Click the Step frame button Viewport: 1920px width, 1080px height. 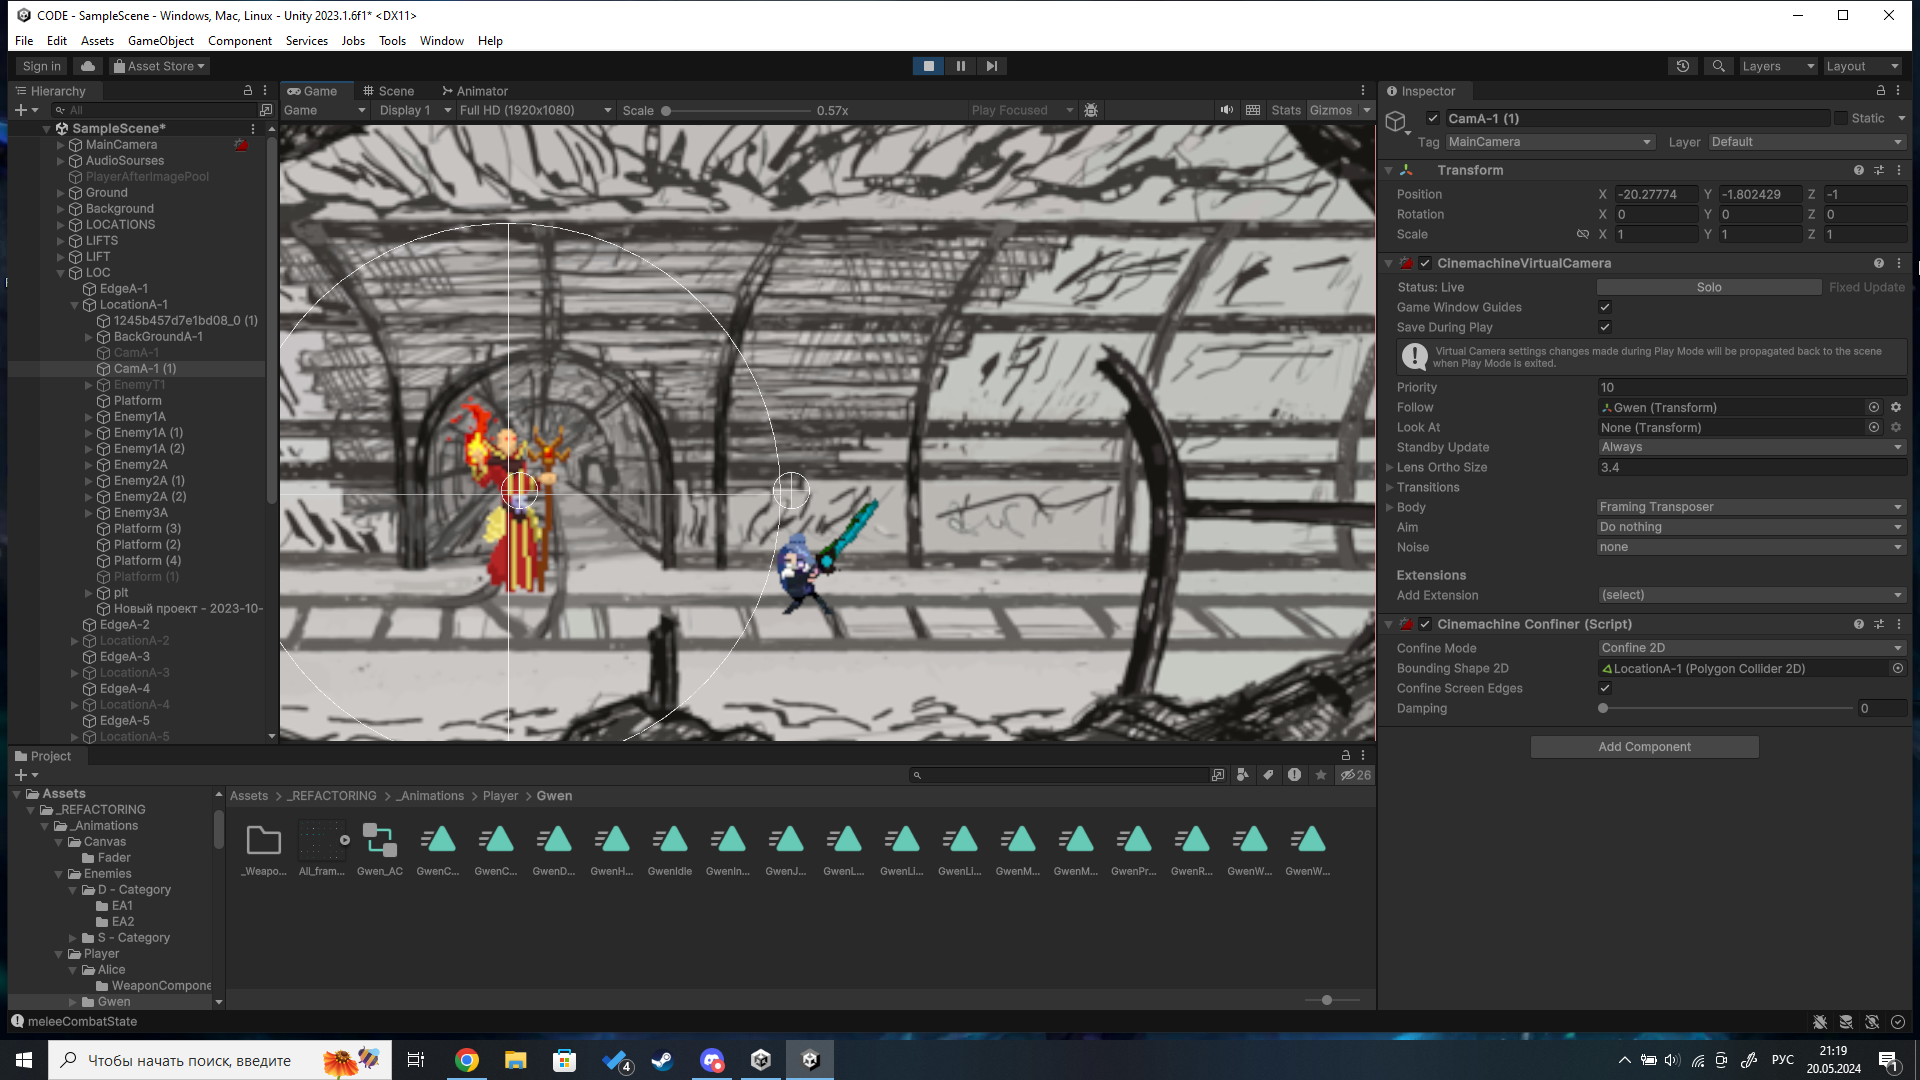click(x=991, y=66)
